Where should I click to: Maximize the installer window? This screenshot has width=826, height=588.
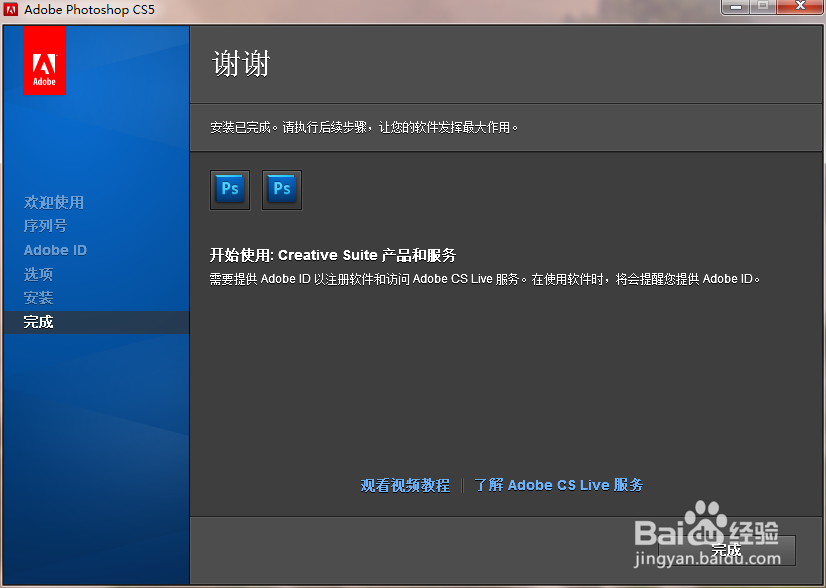(763, 7)
